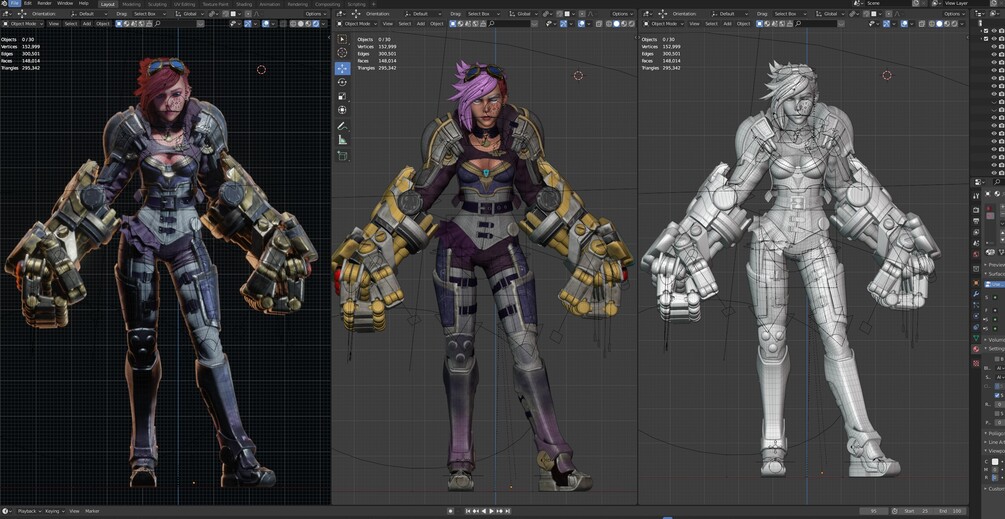The height and width of the screenshot is (519, 1005).
Task: Toggle overlays in left viewport header
Action: (265, 23)
